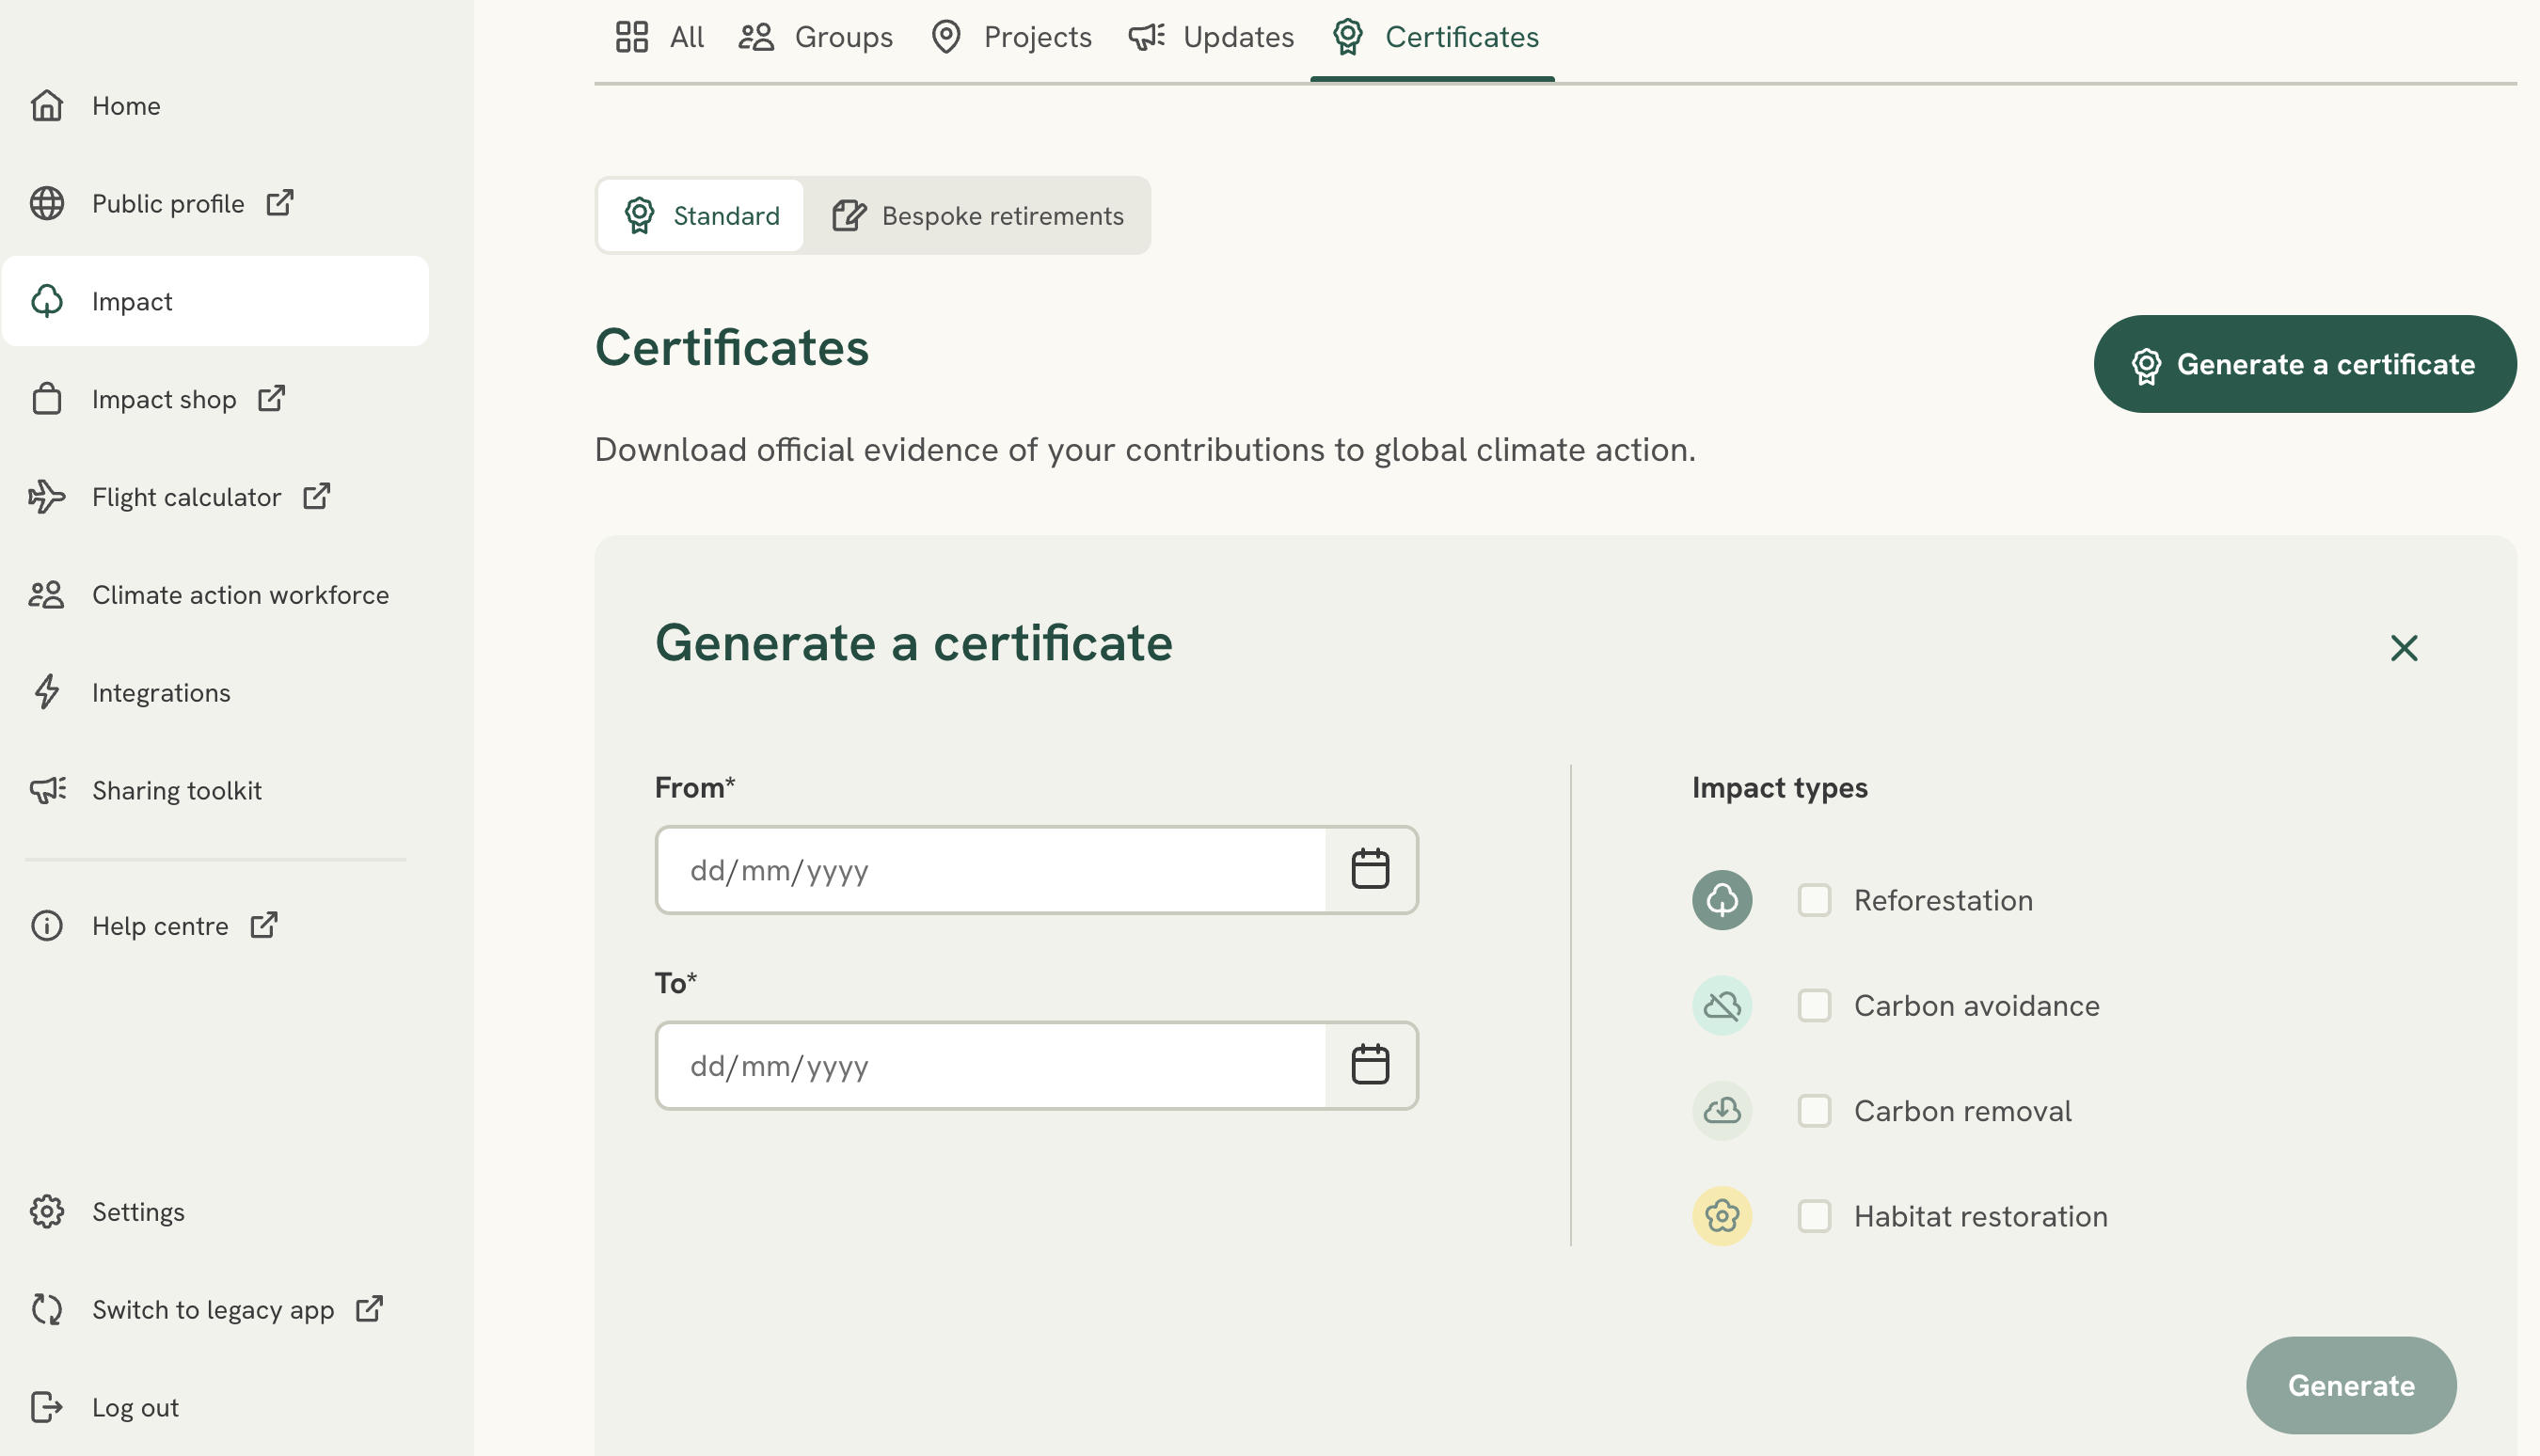
Task: Click the Generate button in the form
Action: (2351, 1385)
